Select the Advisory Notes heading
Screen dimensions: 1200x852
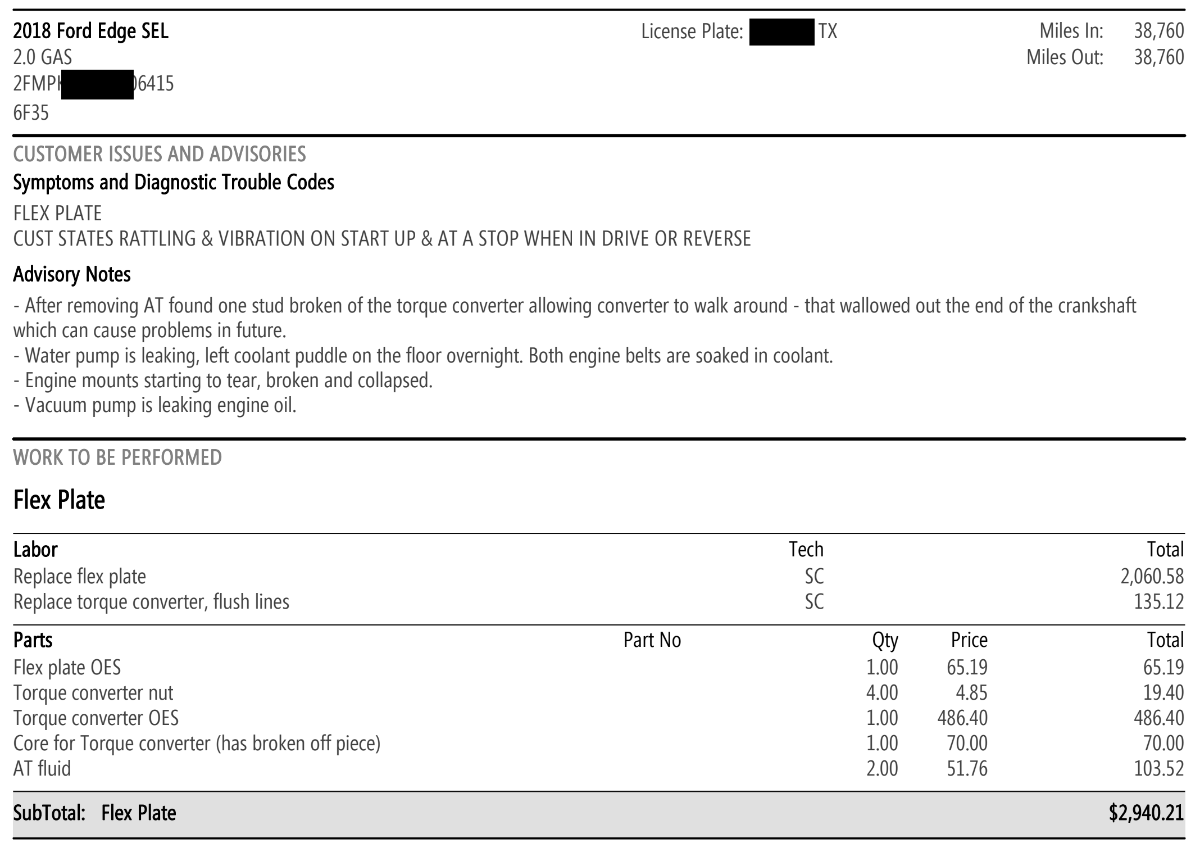point(72,274)
